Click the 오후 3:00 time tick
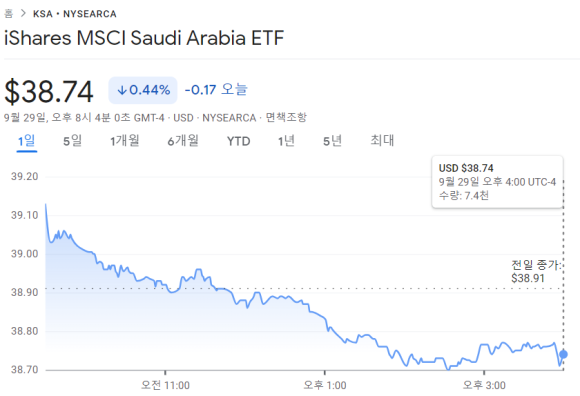 484,385
